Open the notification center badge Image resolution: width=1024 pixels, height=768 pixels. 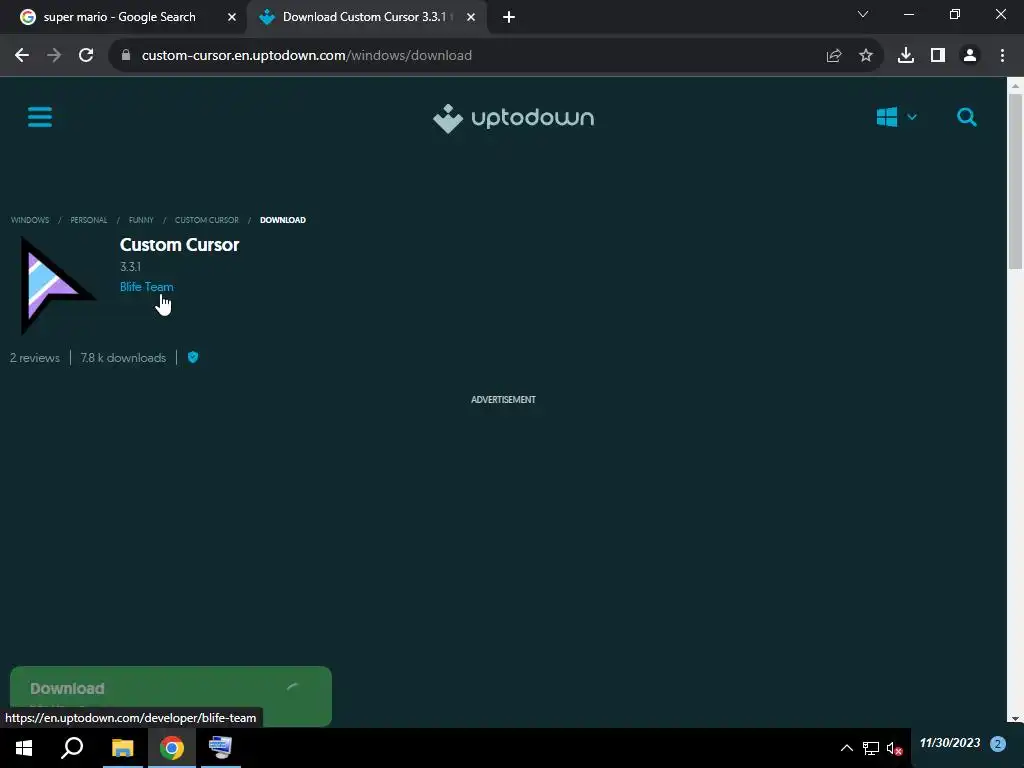998,744
